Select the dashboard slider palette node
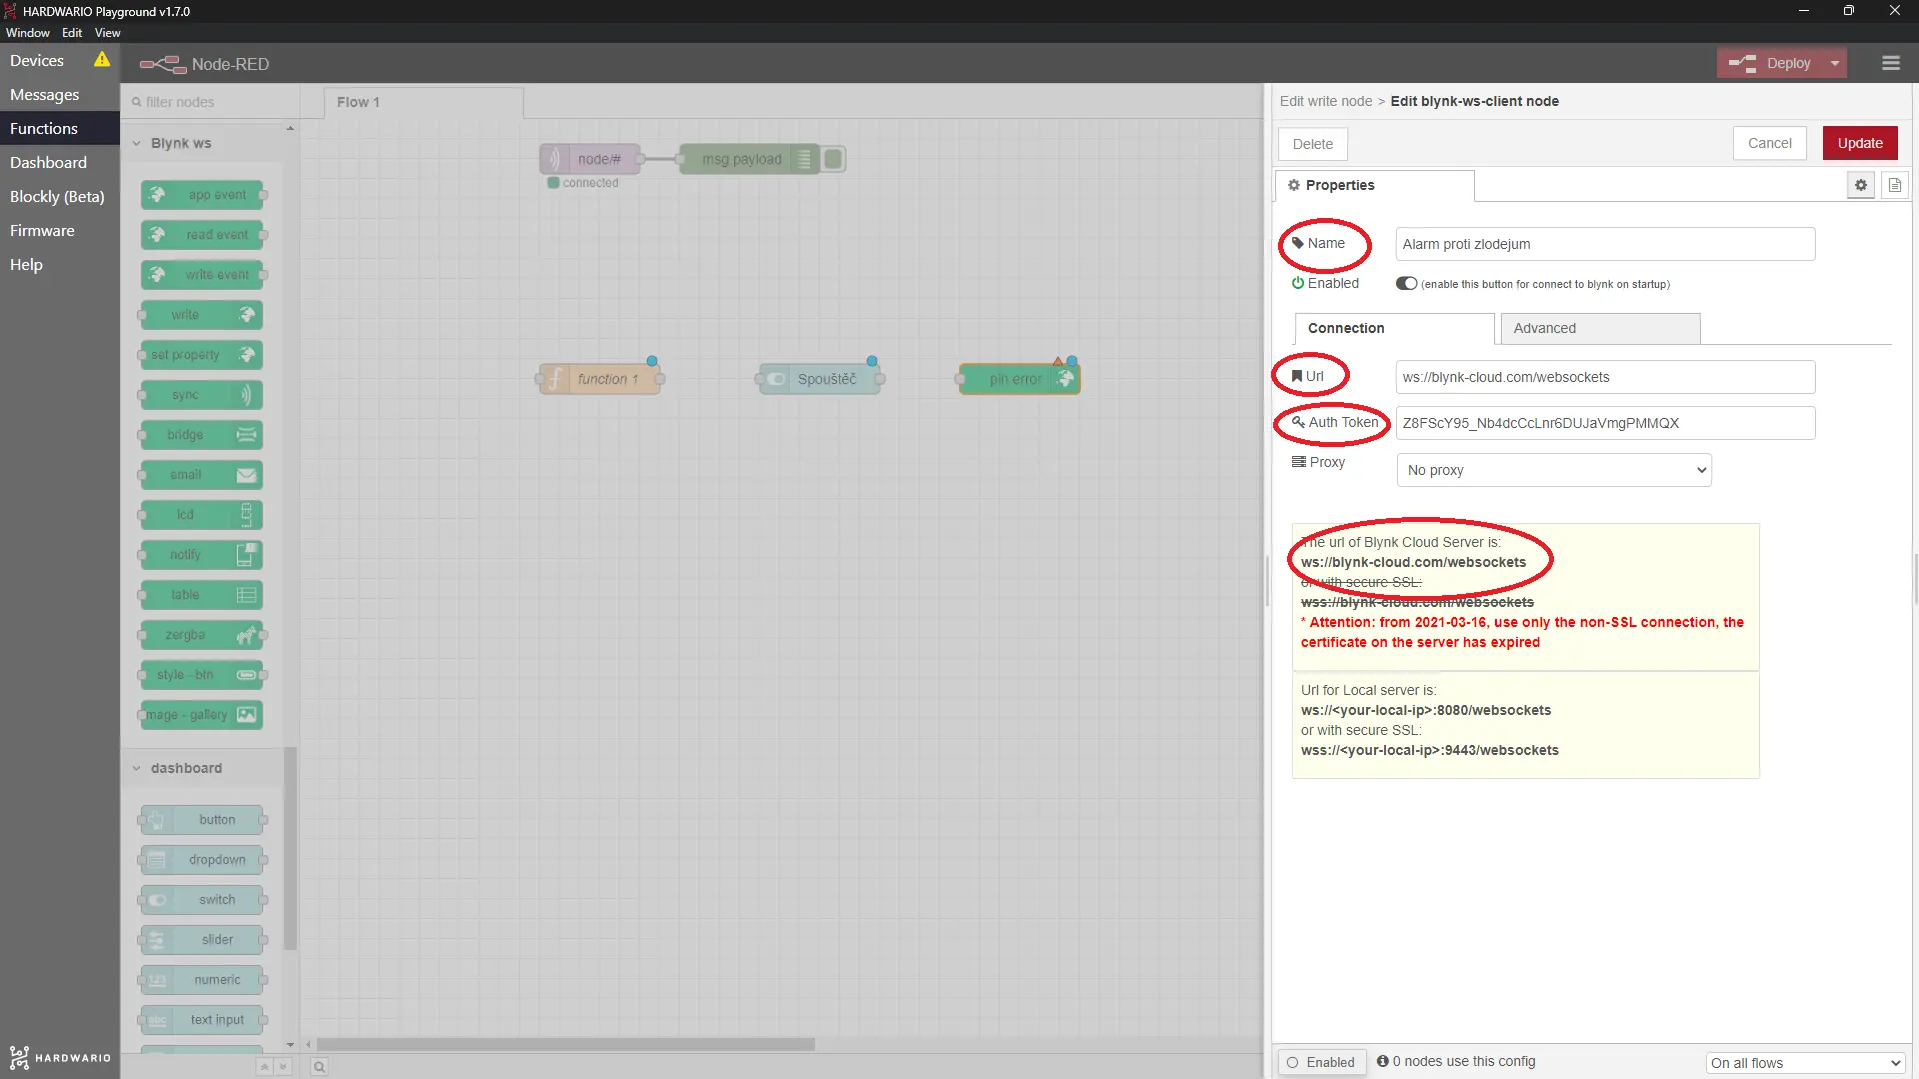This screenshot has height=1079, width=1919. [203, 940]
